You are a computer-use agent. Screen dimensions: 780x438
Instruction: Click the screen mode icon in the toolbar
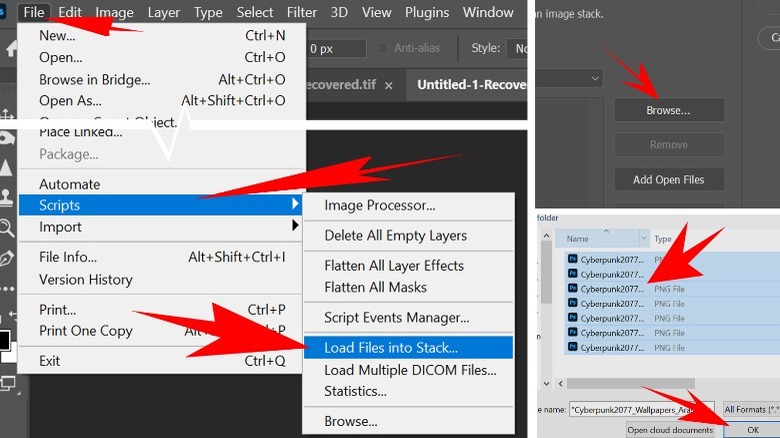pos(8,384)
